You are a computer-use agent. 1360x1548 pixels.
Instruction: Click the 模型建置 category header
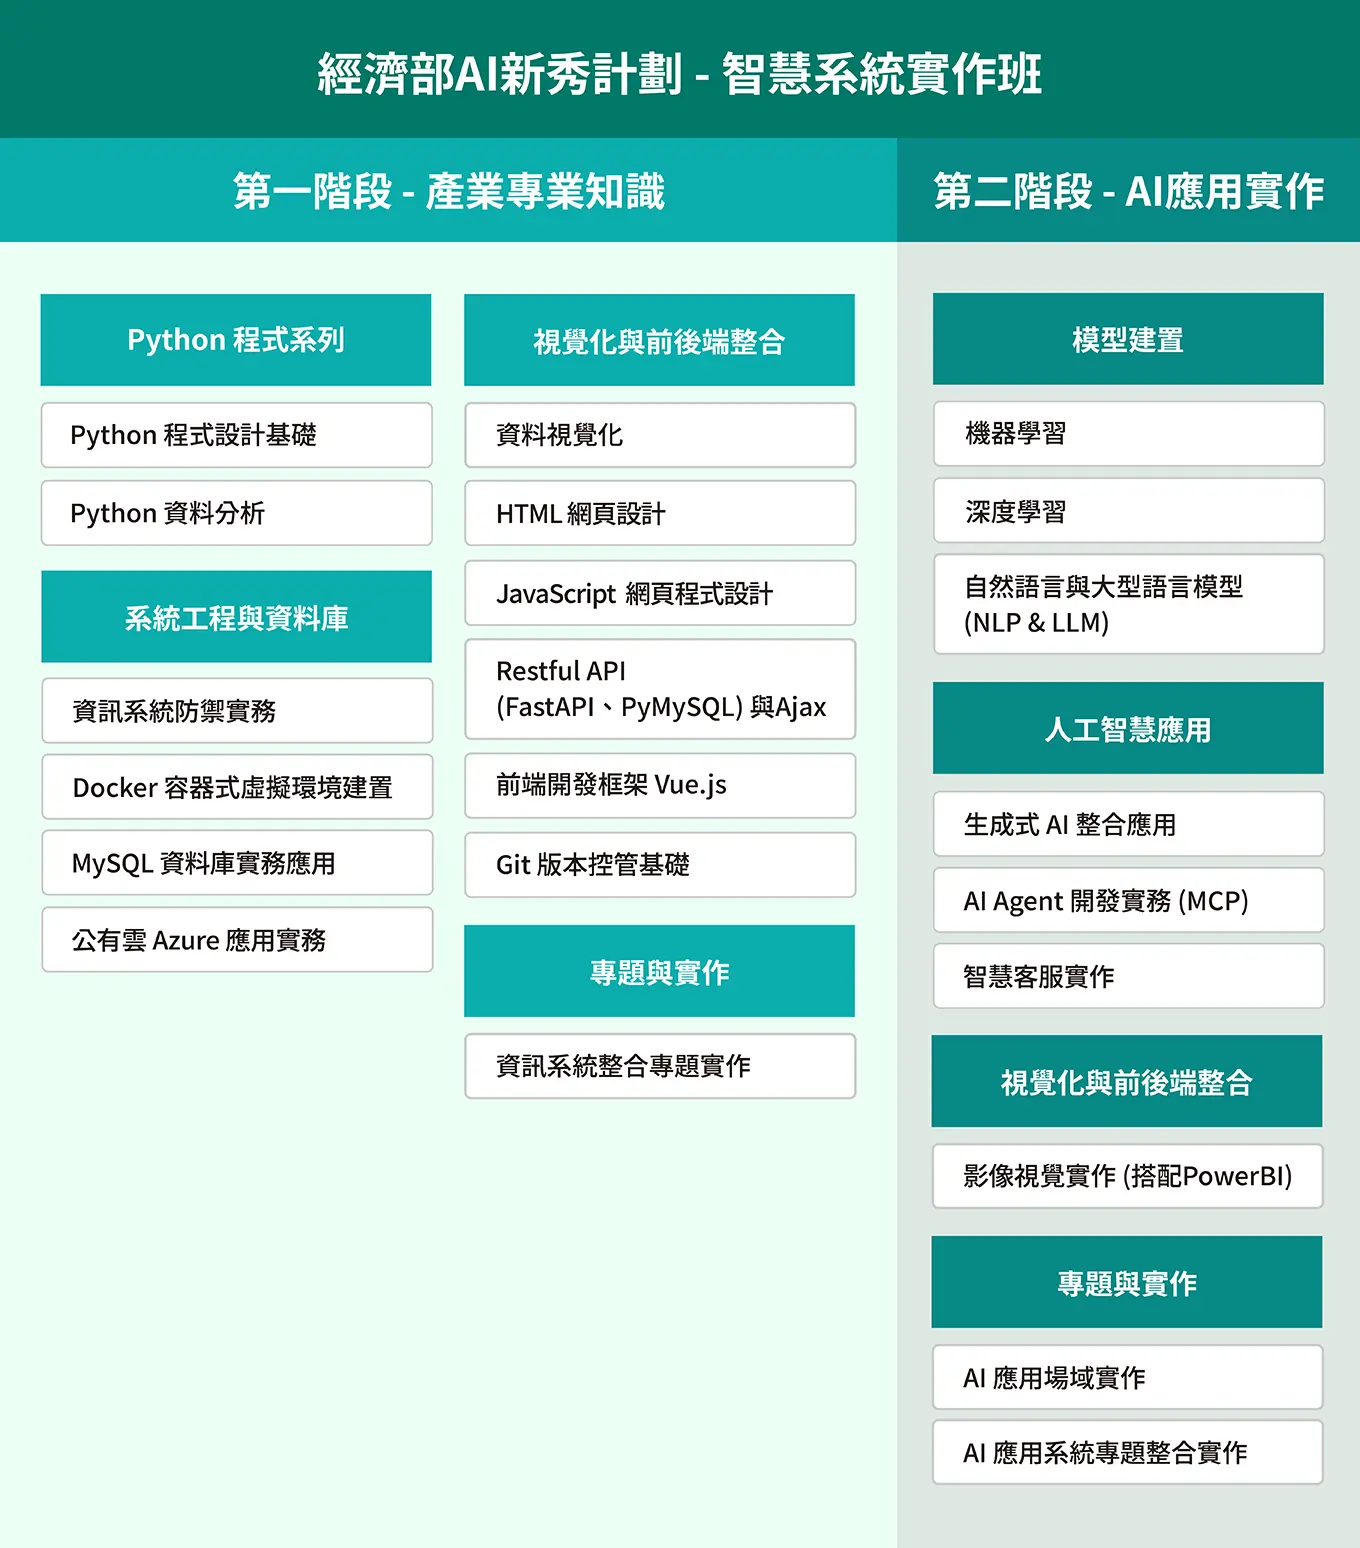point(1128,339)
